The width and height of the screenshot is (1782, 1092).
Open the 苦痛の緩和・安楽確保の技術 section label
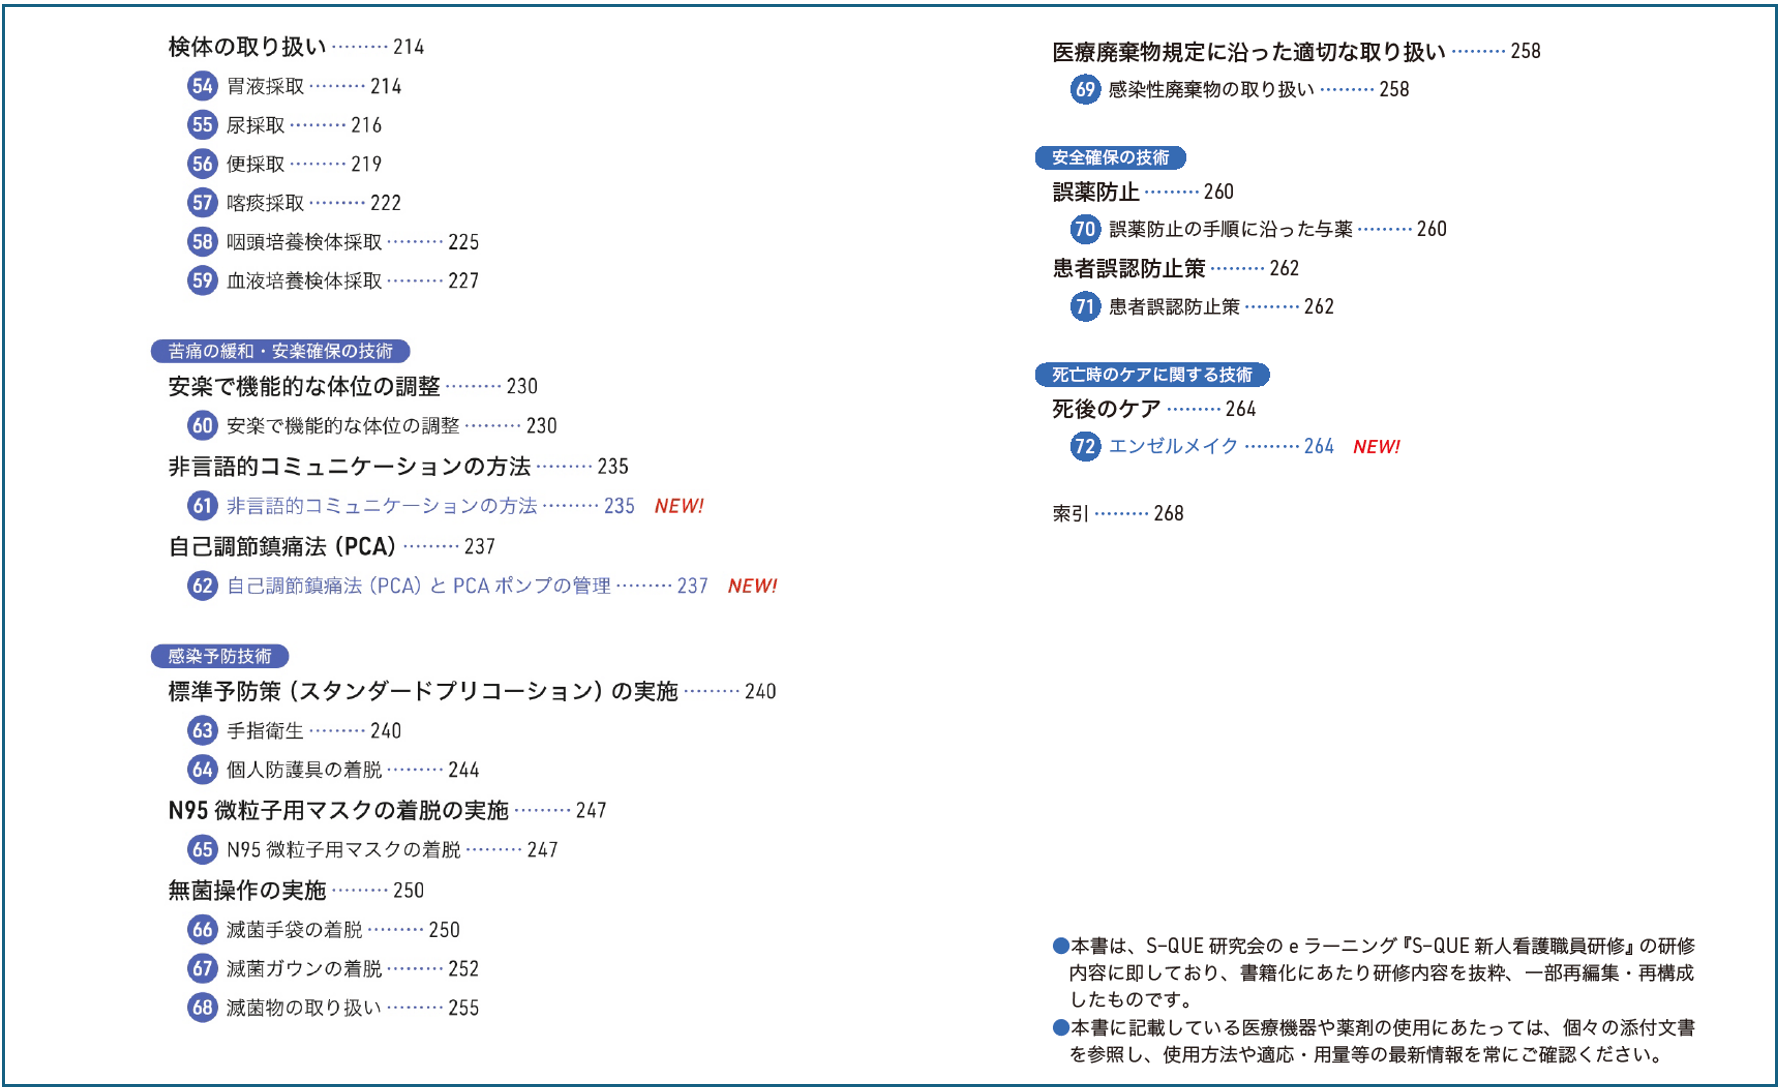[280, 351]
